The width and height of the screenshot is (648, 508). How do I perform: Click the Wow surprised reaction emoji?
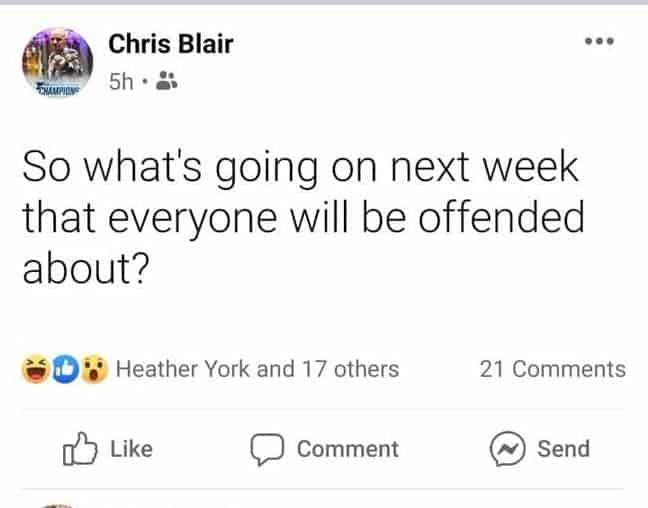[x=94, y=369]
